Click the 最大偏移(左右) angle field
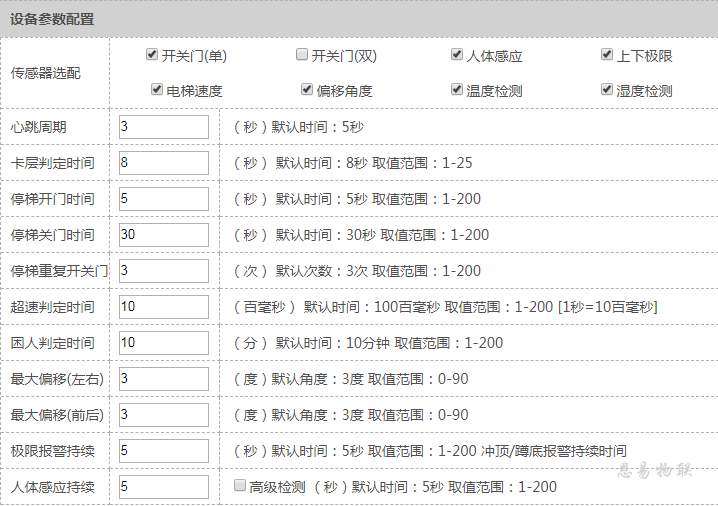Viewport: 718px width, 506px height. click(x=163, y=379)
